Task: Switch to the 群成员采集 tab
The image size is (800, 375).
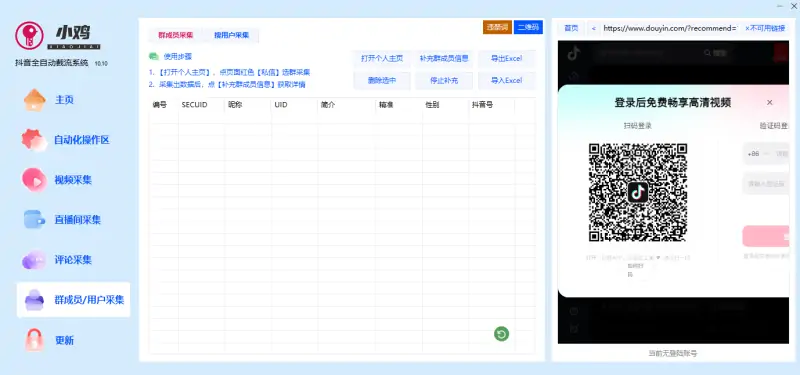Action: 176,35
